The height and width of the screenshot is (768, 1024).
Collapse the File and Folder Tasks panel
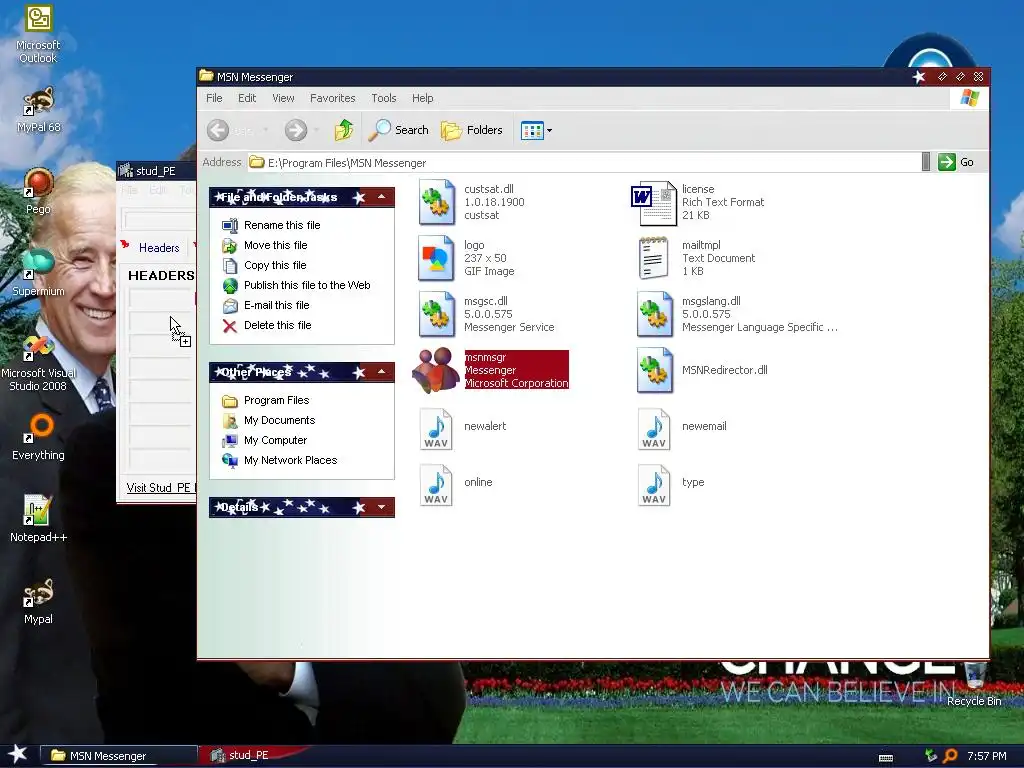point(381,197)
